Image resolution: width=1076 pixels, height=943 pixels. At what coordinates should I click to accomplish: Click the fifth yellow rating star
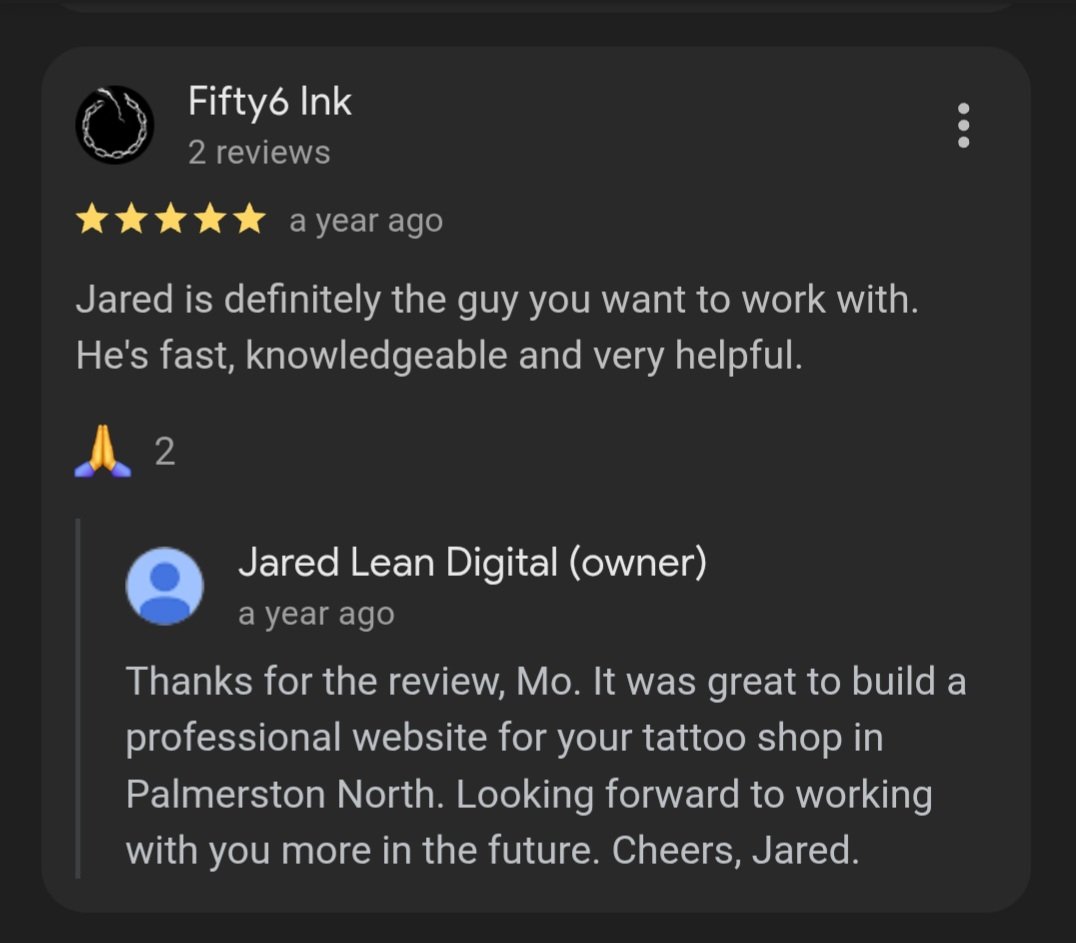point(249,220)
